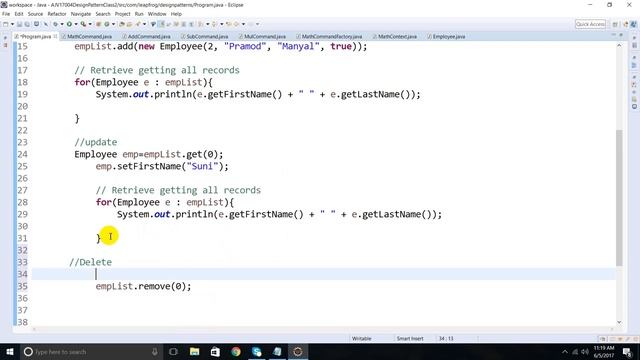Expand the Run dropdown arrow
Viewport: 640px width, 360px height.
click(76, 24)
